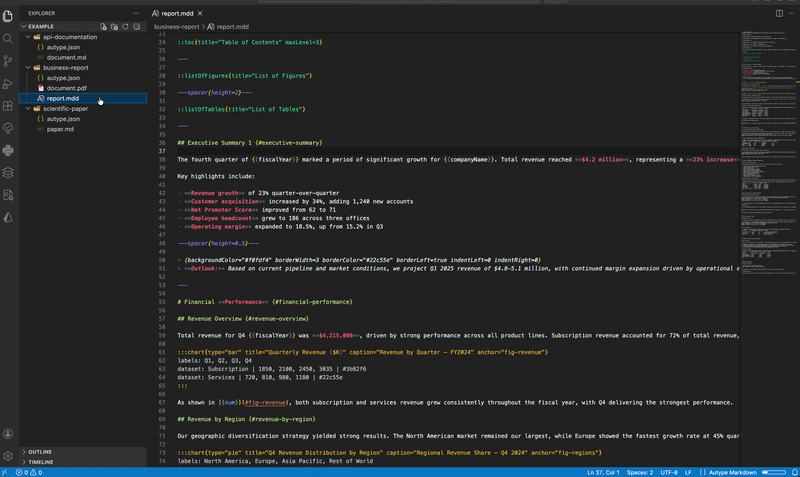
Task: Expand the Outline section
Action: coord(40,452)
